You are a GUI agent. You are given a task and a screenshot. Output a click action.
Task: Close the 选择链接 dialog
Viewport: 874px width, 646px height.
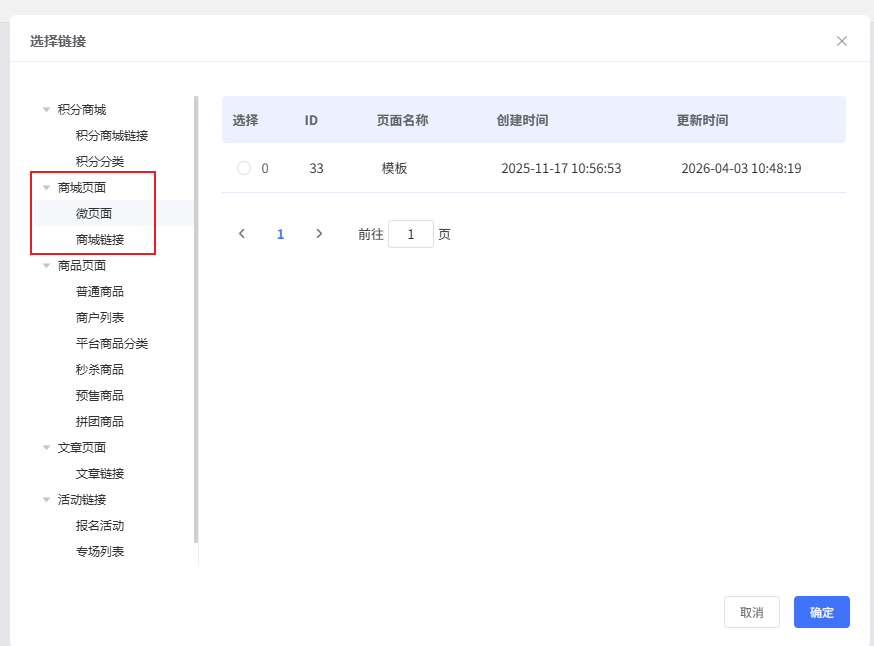click(x=841, y=41)
